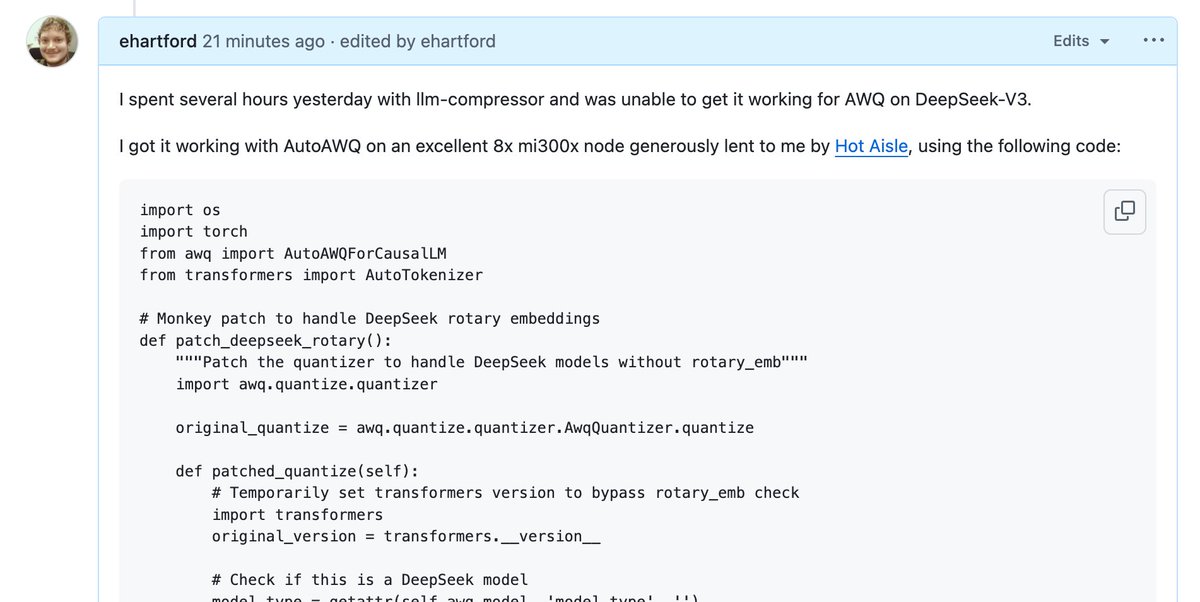Click the 'from transformers import AutoTokenizer' line

(311, 275)
